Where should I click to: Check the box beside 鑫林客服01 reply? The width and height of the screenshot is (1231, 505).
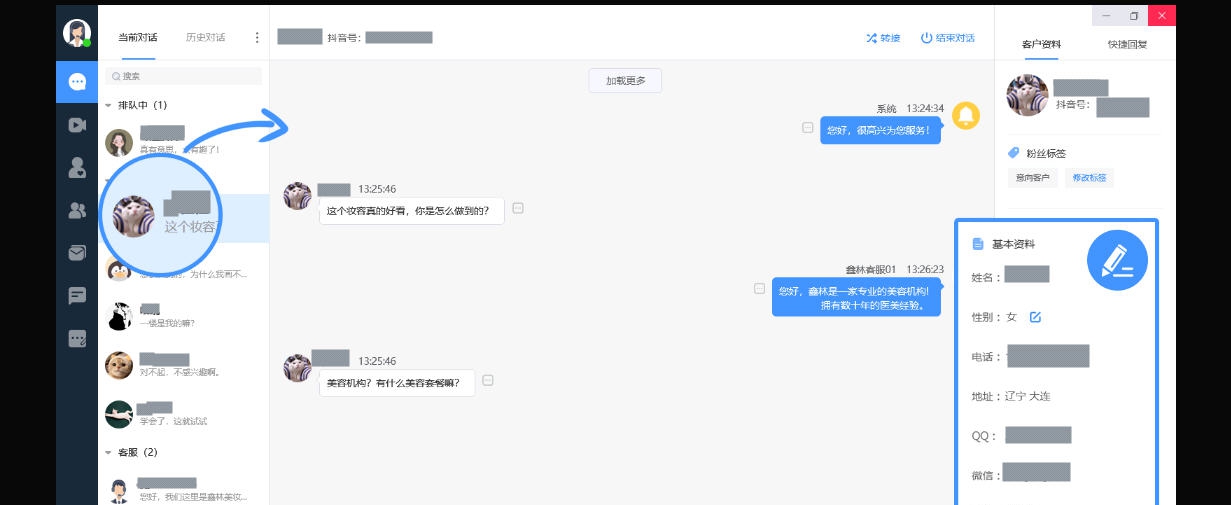point(759,288)
